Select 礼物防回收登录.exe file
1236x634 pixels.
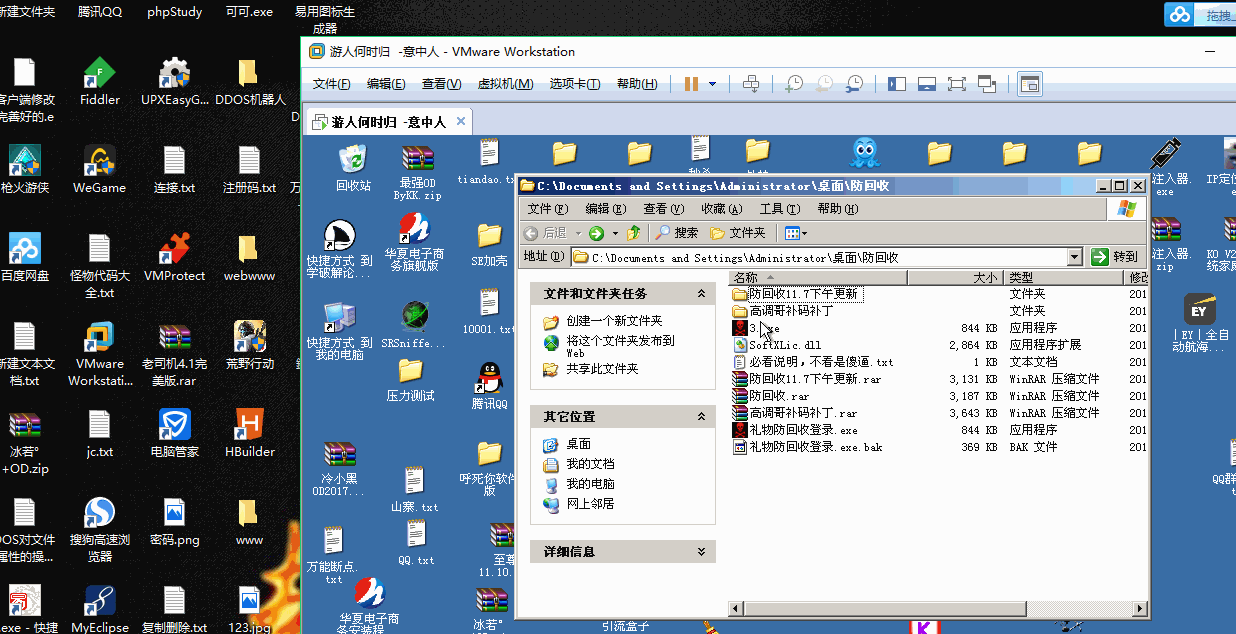coord(795,430)
